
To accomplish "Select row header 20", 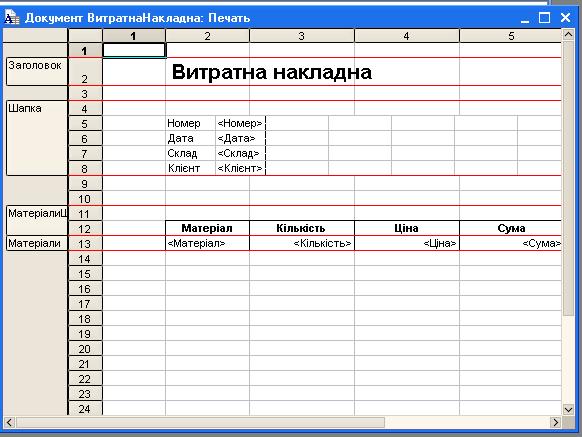I will pyautogui.click(x=85, y=349).
